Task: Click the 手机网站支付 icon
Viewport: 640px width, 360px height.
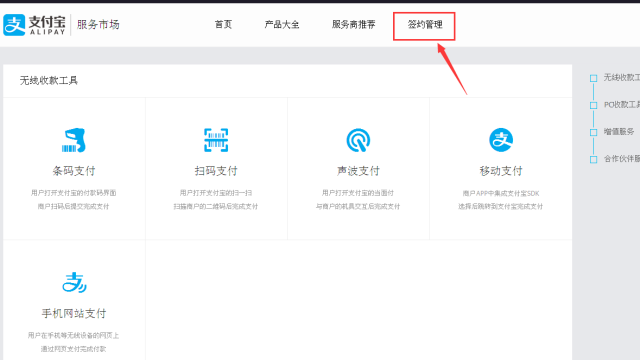Action: (x=74, y=282)
